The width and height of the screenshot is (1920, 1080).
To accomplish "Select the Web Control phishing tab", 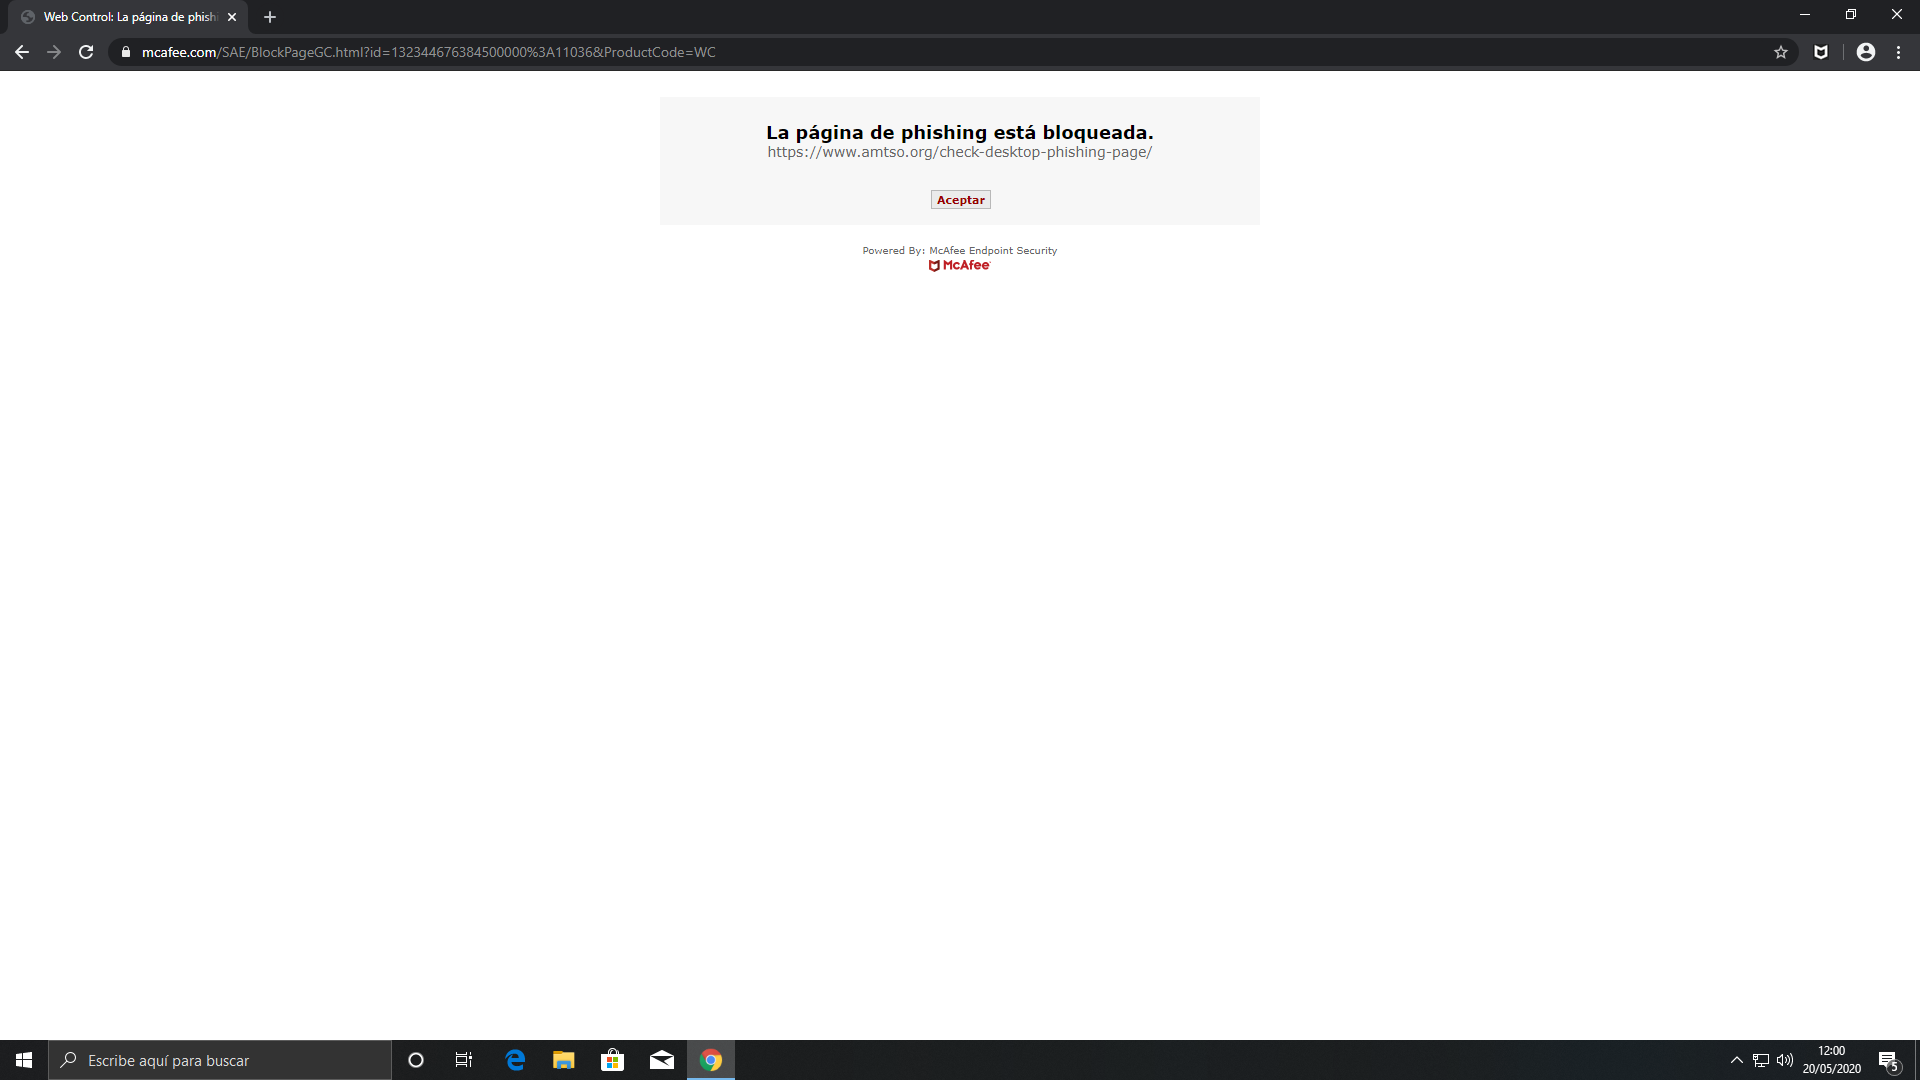I will point(130,17).
